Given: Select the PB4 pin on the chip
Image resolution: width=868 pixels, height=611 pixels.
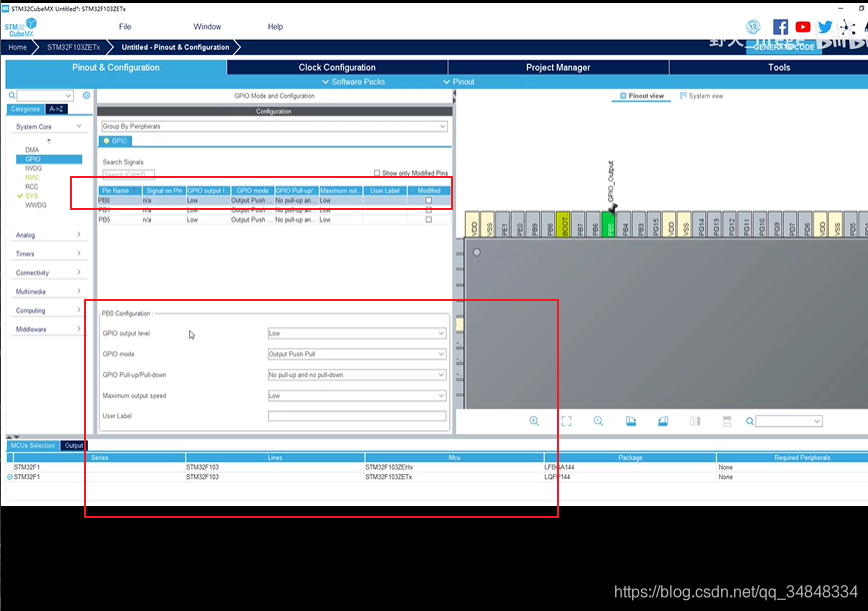Looking at the screenshot, I should pyautogui.click(x=623, y=224).
